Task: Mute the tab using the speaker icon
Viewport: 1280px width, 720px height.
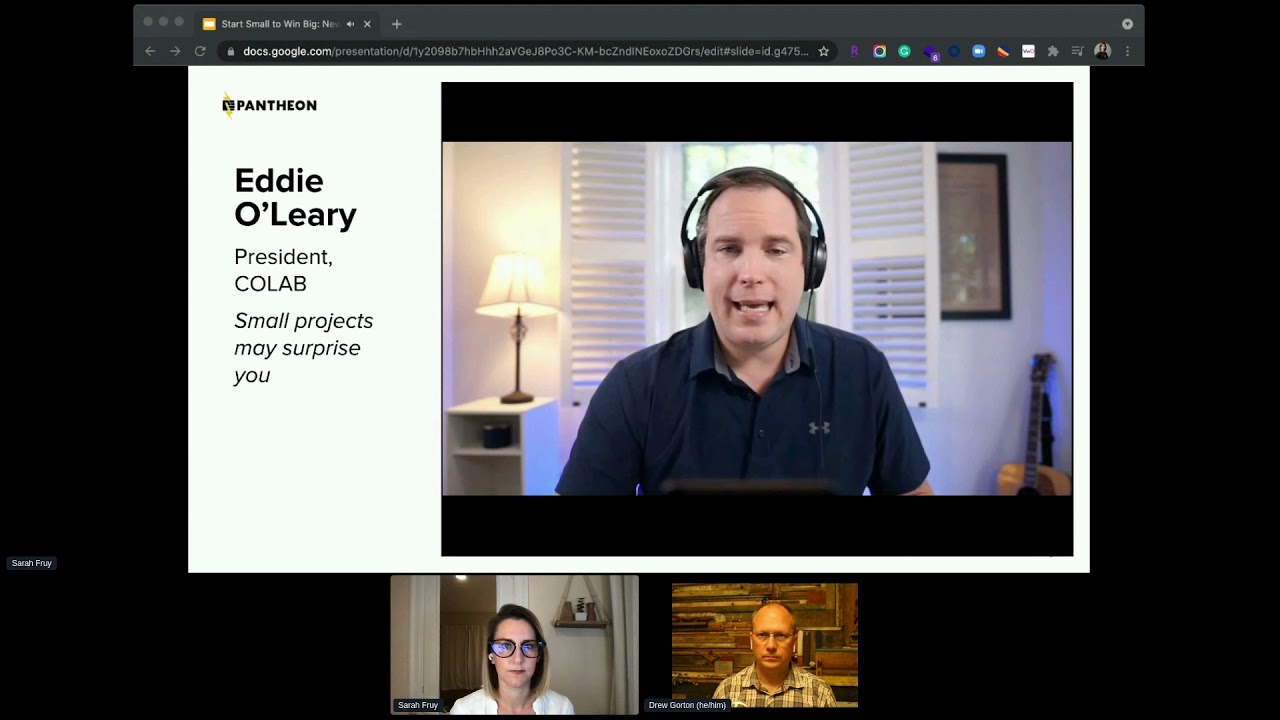Action: (350, 24)
